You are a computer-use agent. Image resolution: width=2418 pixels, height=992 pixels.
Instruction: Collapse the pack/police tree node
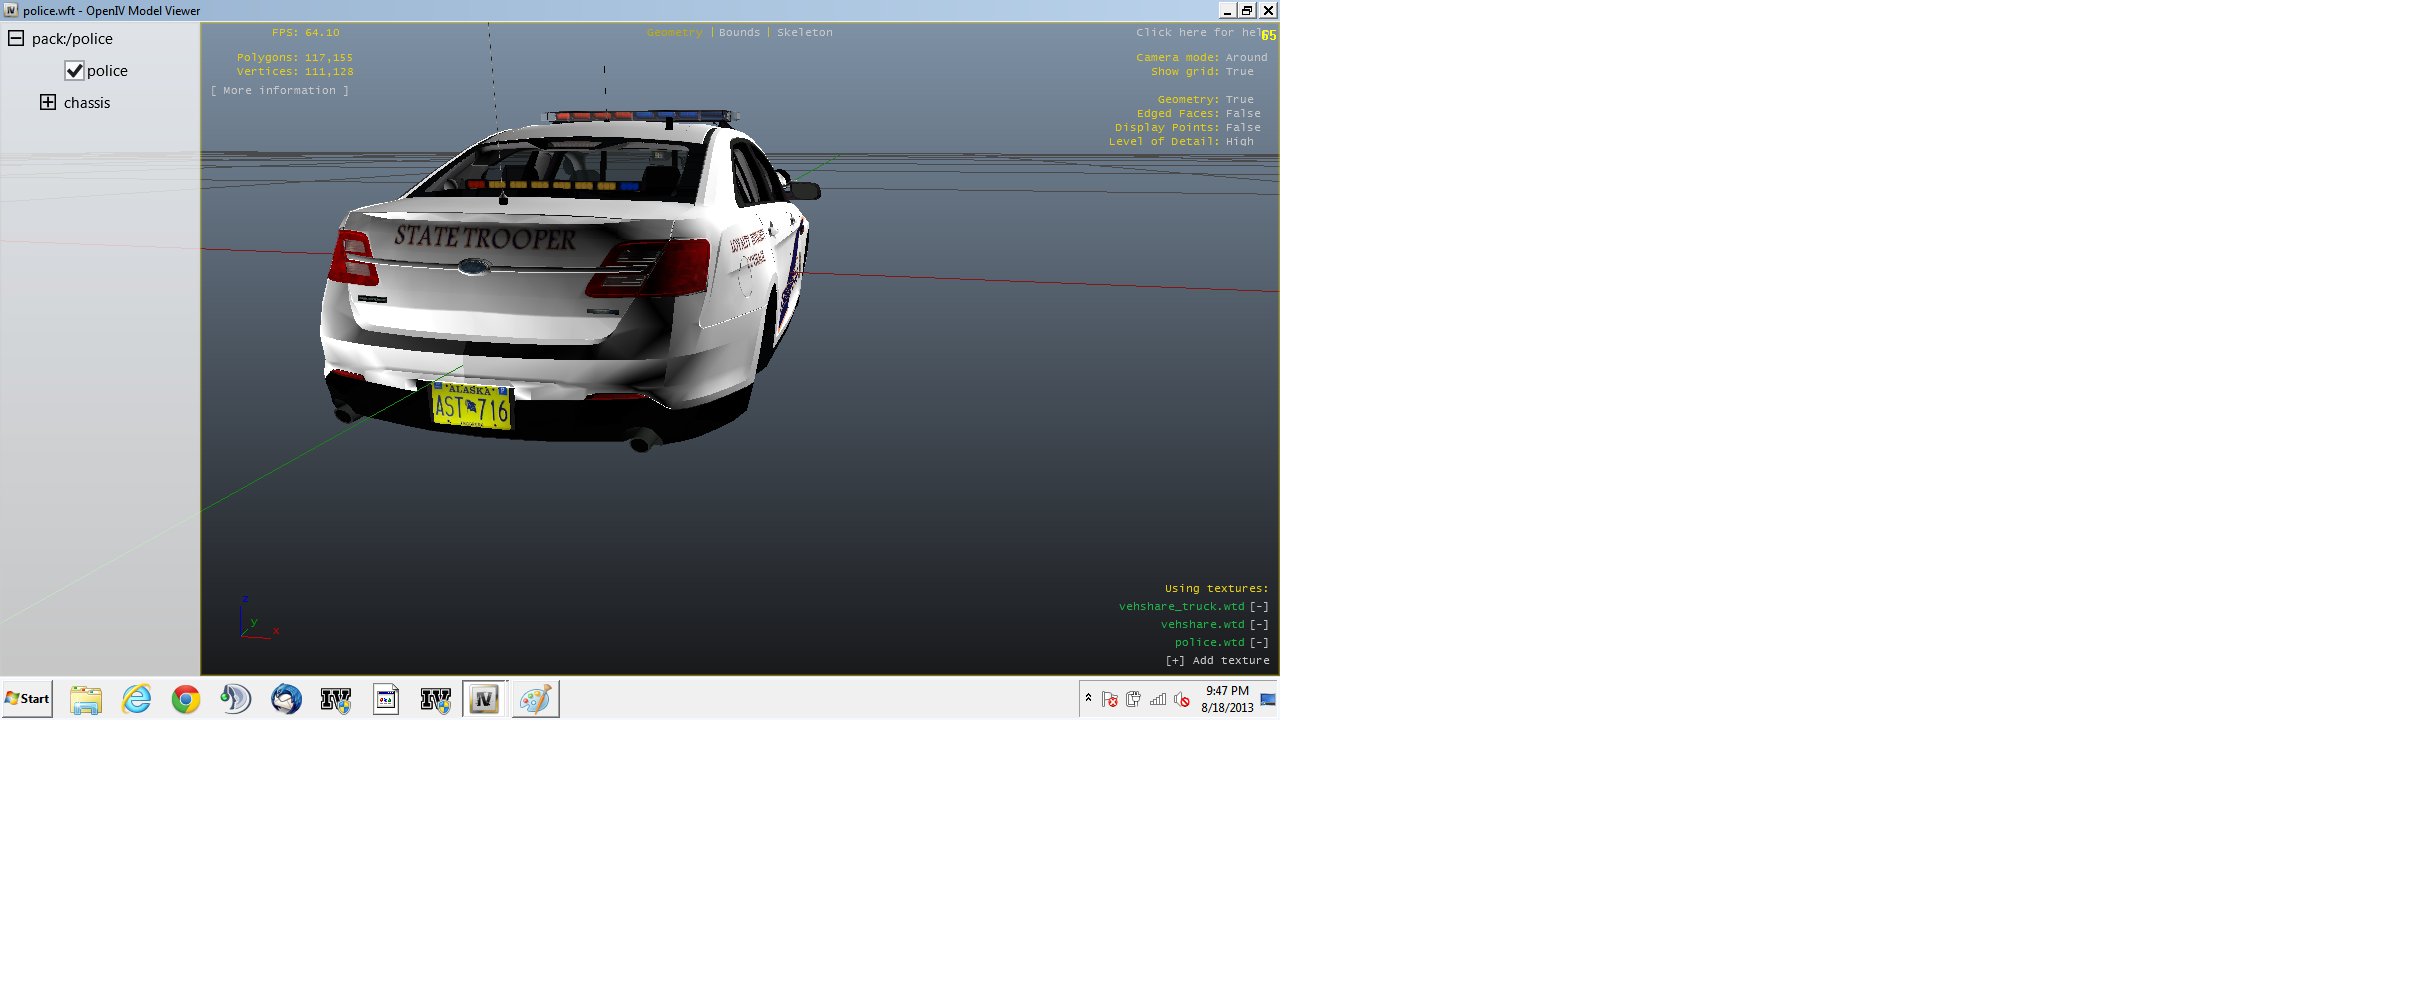16,39
